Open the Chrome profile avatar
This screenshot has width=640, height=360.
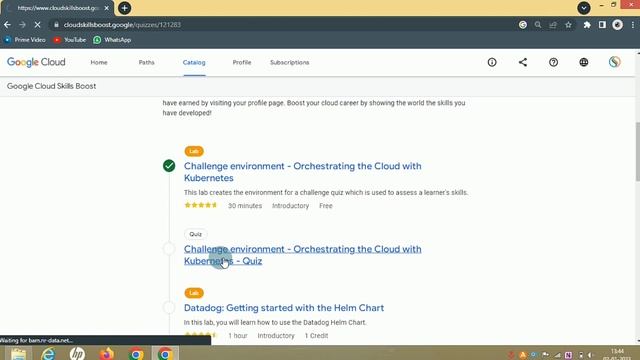pyautogui.click(x=617, y=25)
